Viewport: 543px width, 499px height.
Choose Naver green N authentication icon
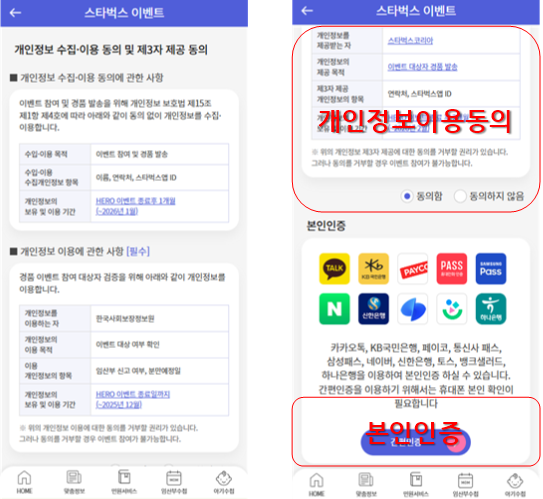click(x=334, y=309)
